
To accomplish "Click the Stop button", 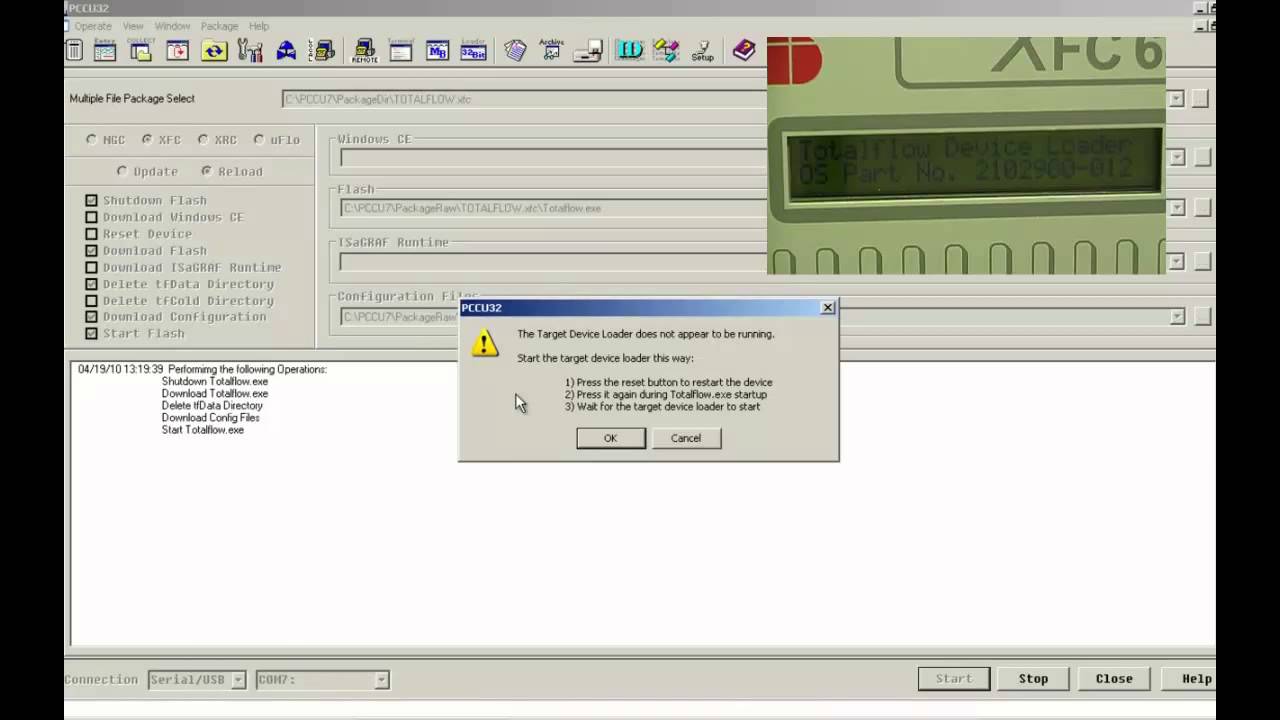I will pyautogui.click(x=1034, y=679).
